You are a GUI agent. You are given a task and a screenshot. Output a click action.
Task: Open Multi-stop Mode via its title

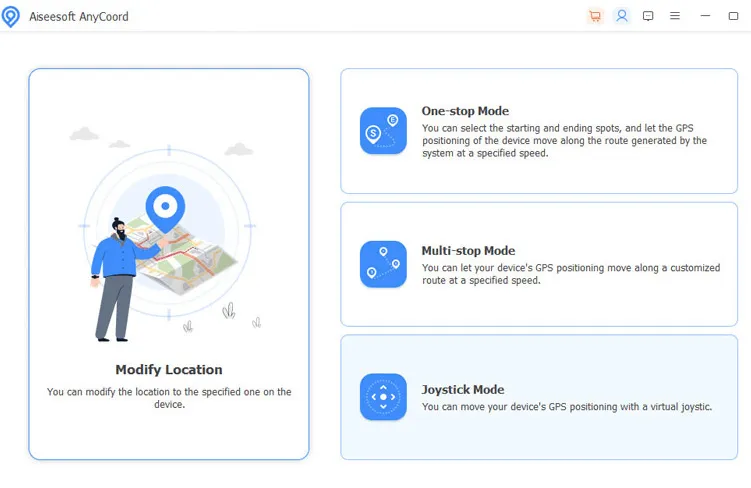(468, 251)
